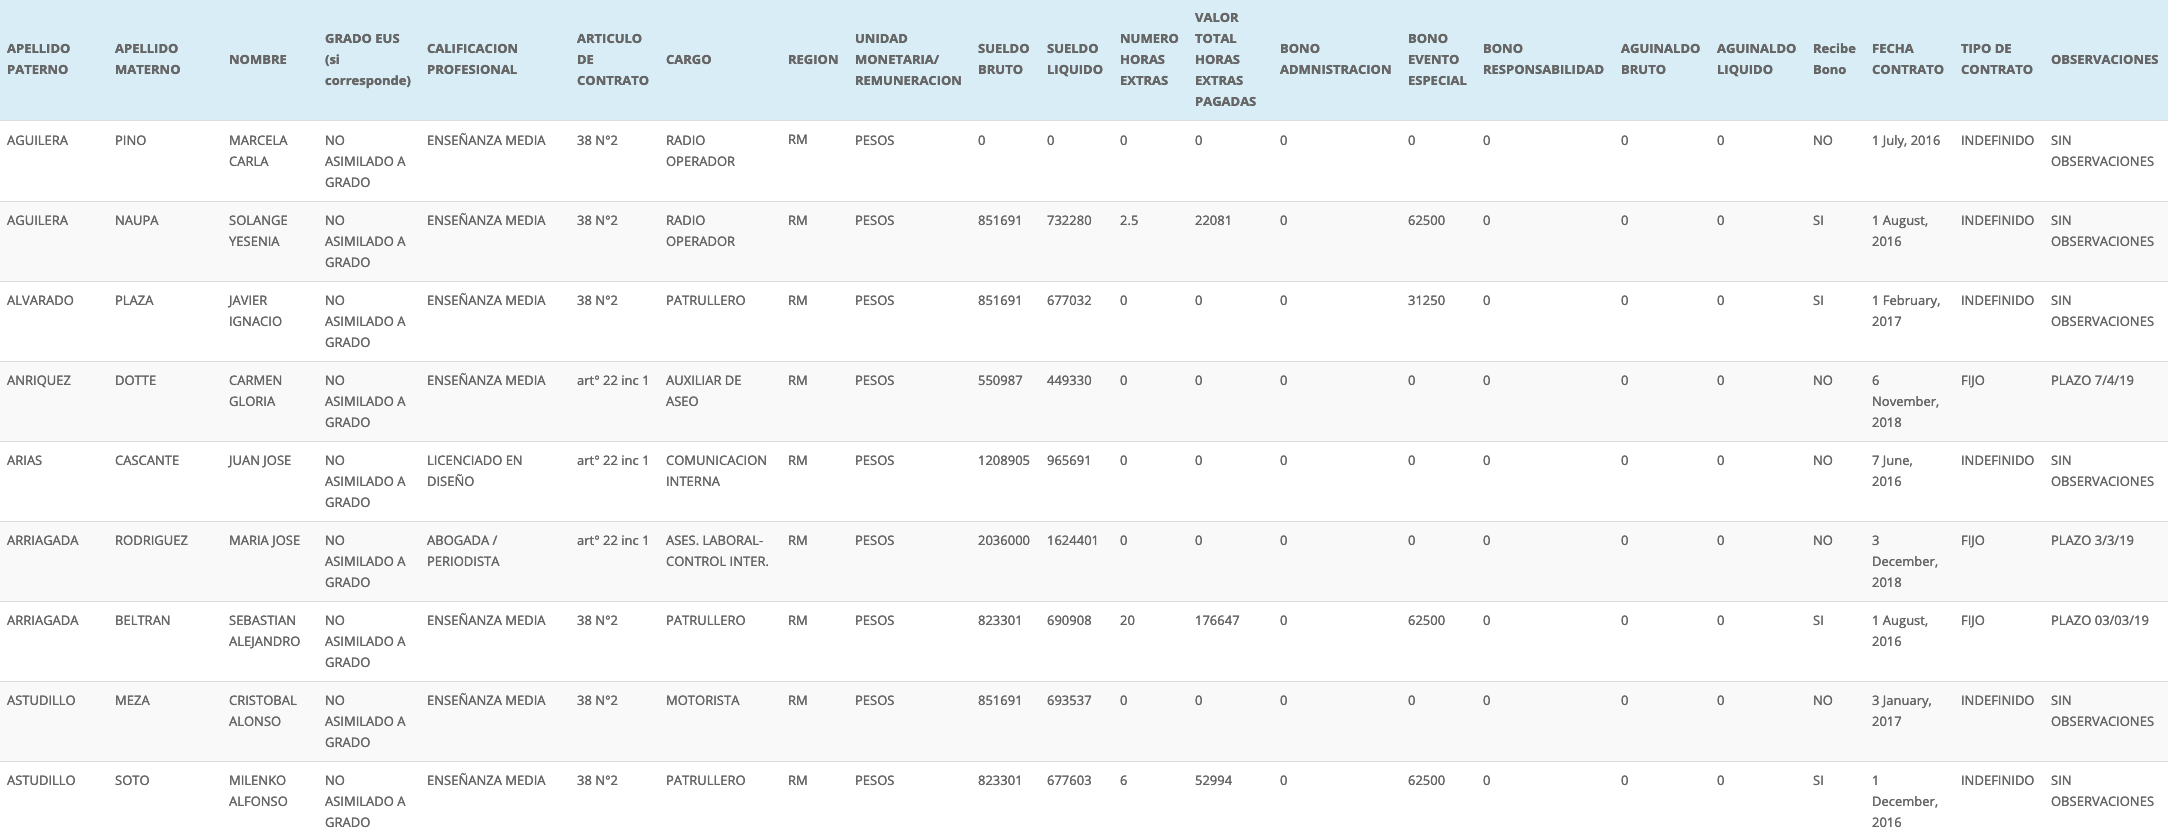Select MOTORISTA job cell
The height and width of the screenshot is (828, 2169).
tap(703, 700)
